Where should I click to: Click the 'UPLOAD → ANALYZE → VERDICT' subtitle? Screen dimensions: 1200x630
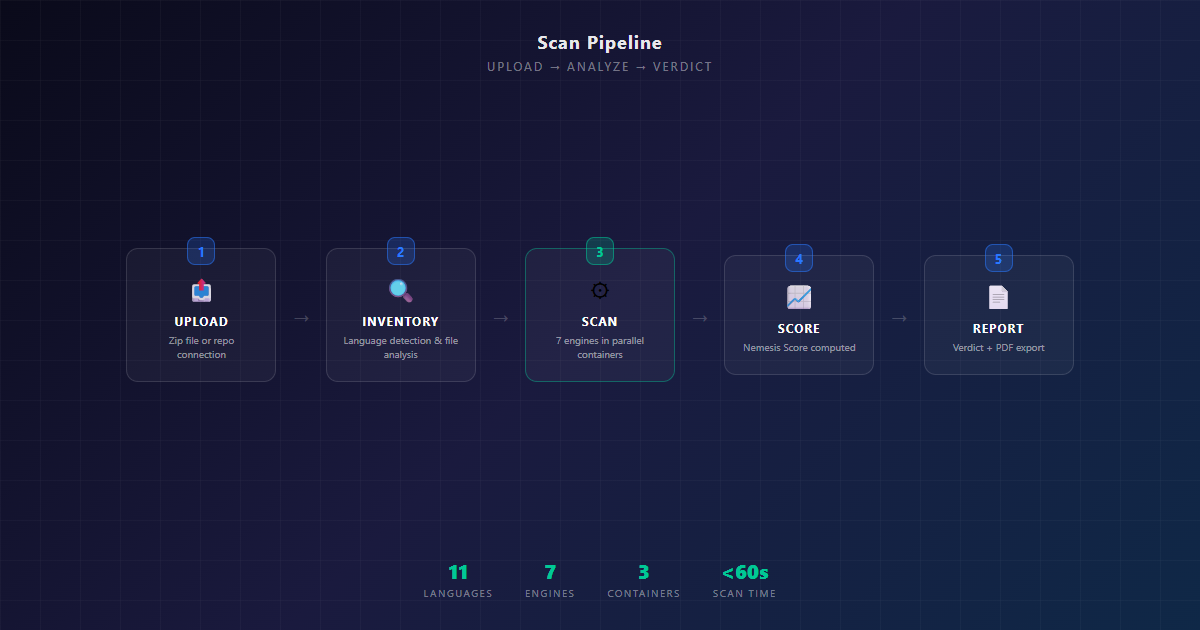coord(600,67)
